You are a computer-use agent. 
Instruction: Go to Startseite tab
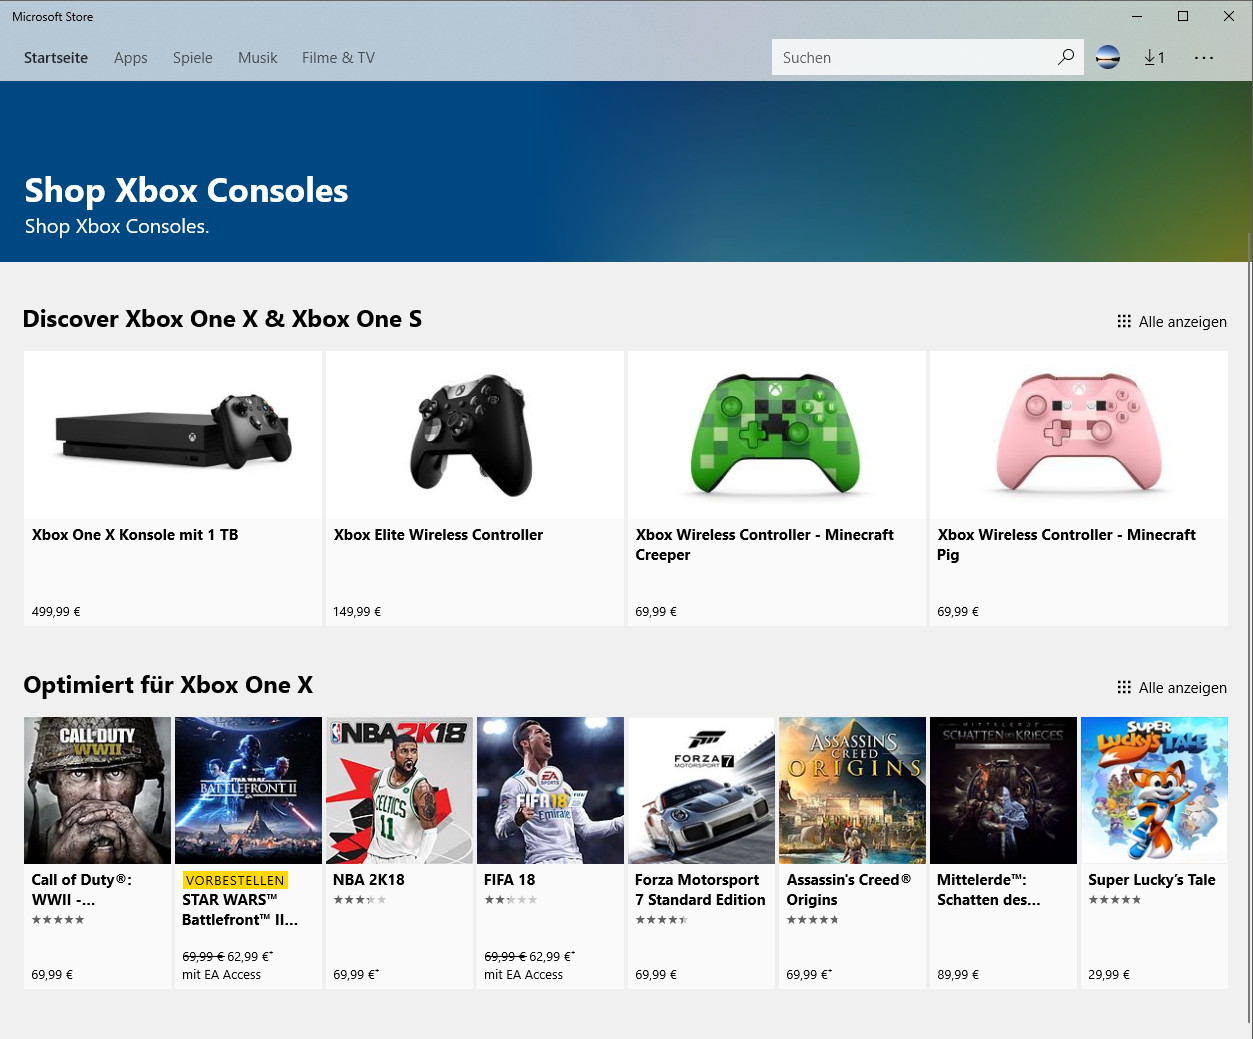click(56, 57)
